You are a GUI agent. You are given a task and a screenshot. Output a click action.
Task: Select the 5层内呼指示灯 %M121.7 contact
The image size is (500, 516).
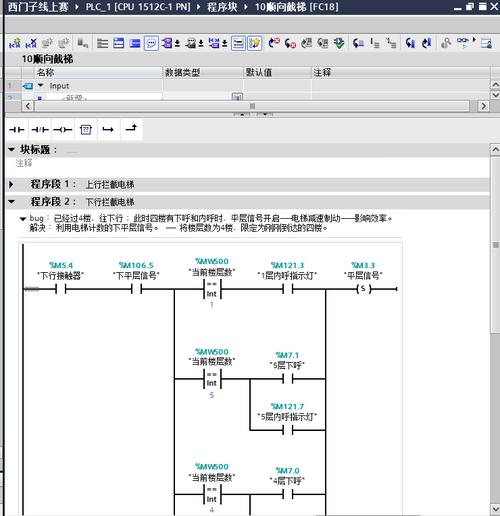(287, 430)
